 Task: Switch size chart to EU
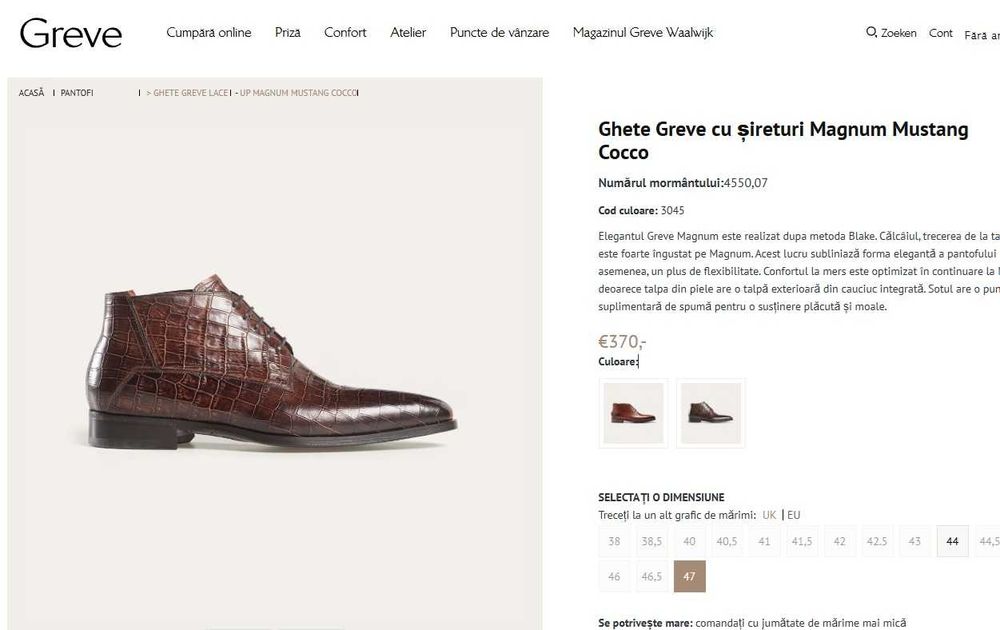[x=794, y=516]
